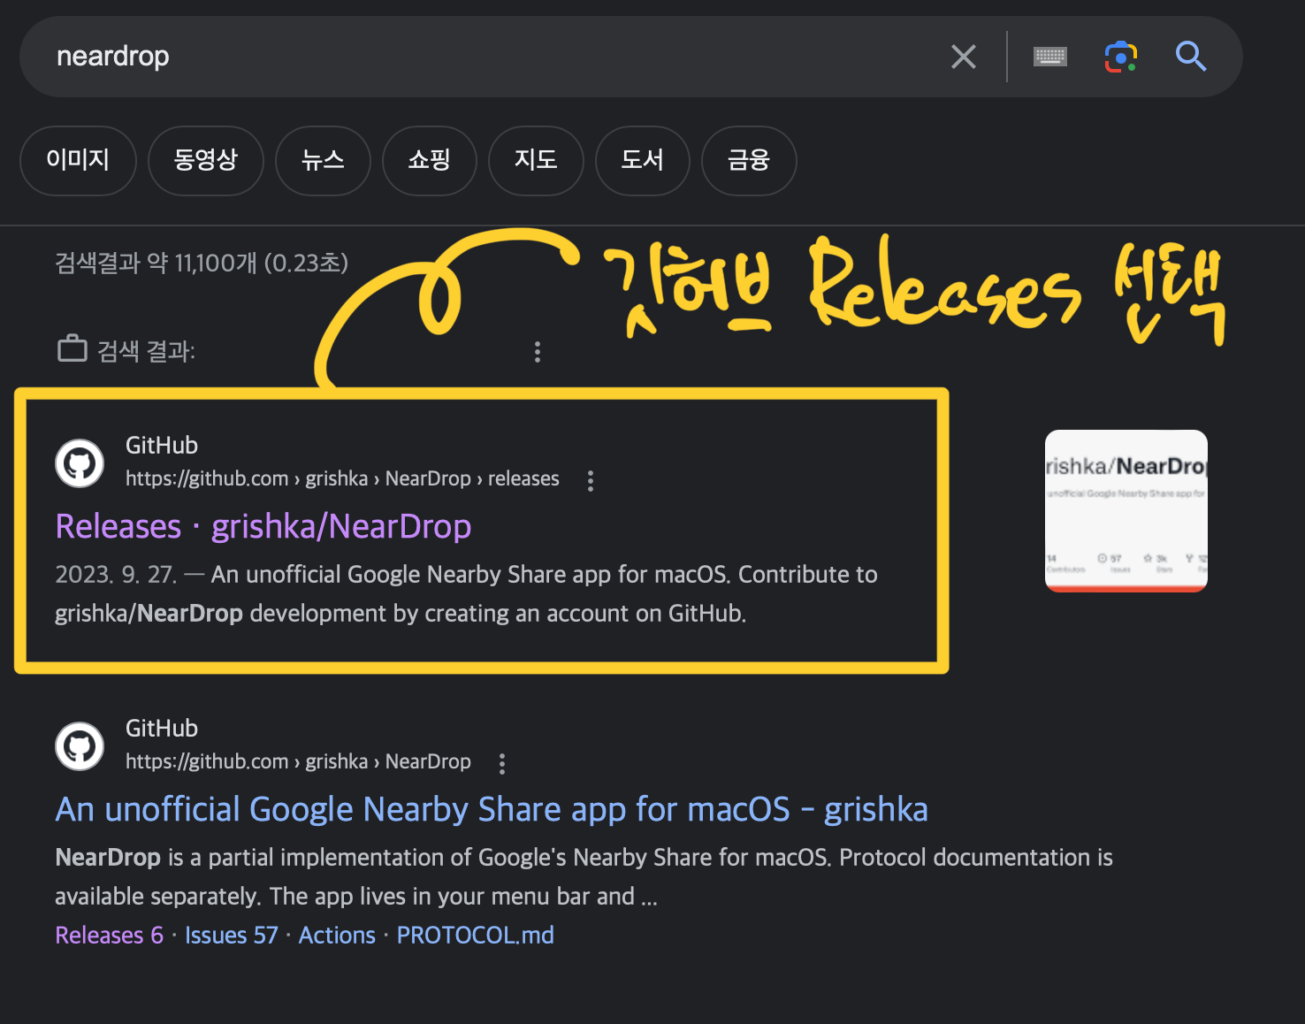Open more options for the grishka › NearDrop result

[x=502, y=764]
